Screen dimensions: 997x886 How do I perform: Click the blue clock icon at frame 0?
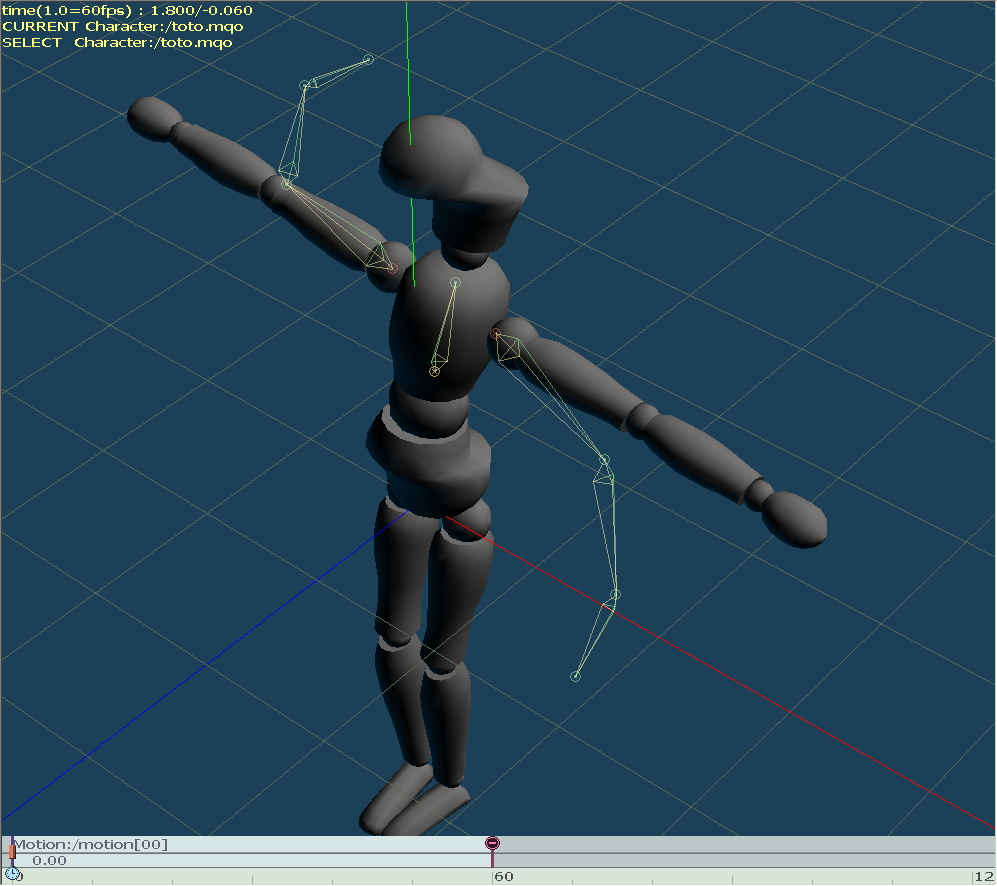tap(12, 874)
